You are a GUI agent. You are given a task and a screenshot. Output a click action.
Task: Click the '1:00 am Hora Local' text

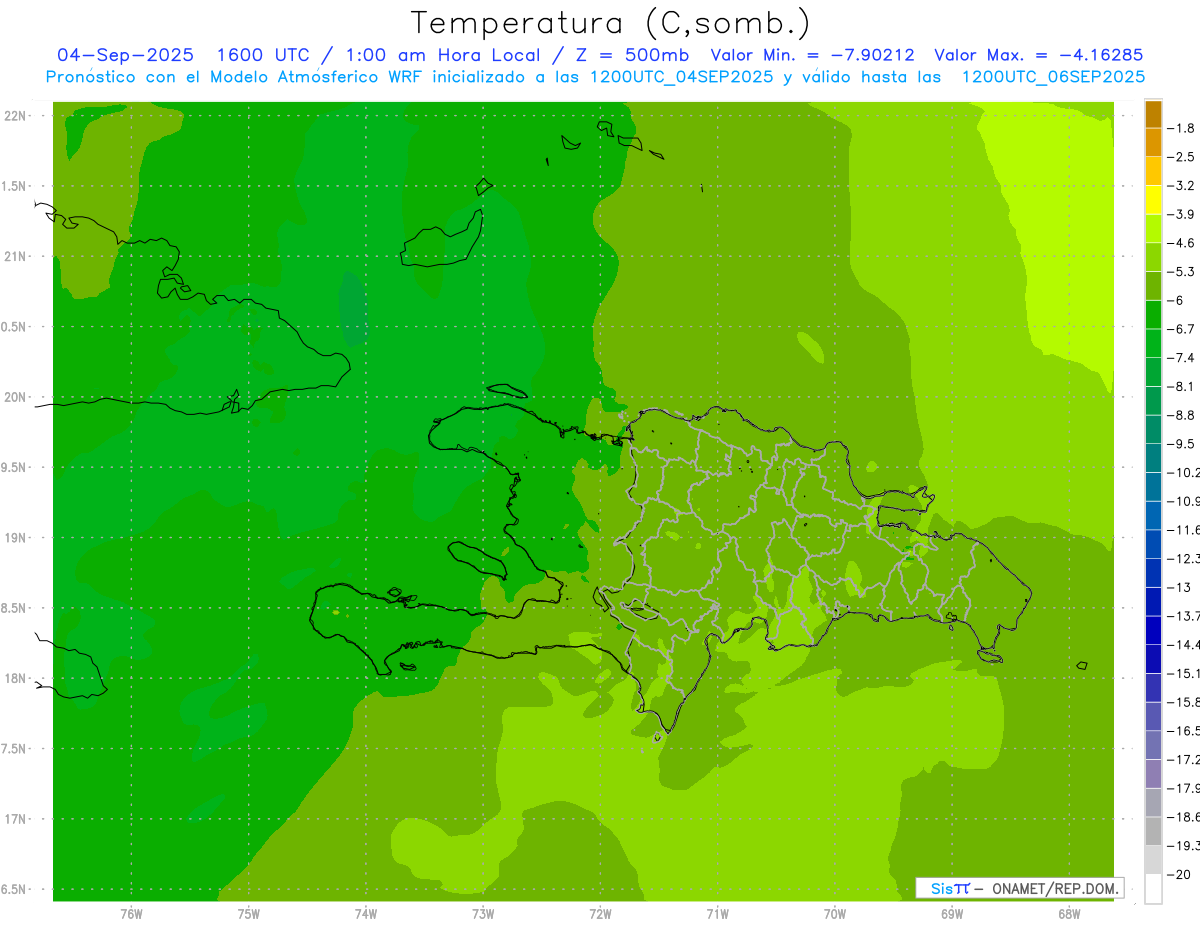[x=444, y=55]
